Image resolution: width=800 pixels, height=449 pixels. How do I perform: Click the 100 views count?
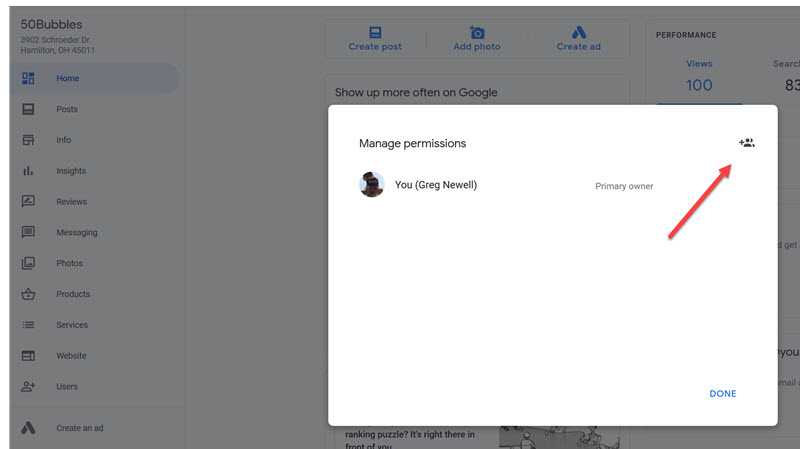[699, 85]
